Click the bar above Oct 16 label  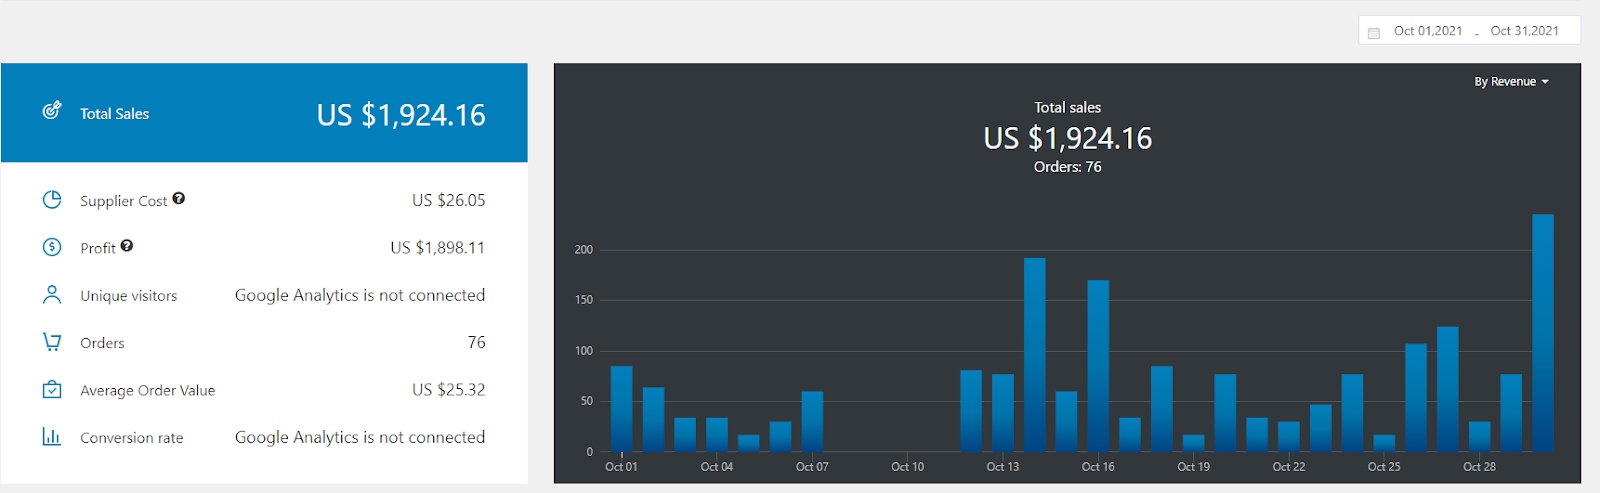pyautogui.click(x=1098, y=366)
